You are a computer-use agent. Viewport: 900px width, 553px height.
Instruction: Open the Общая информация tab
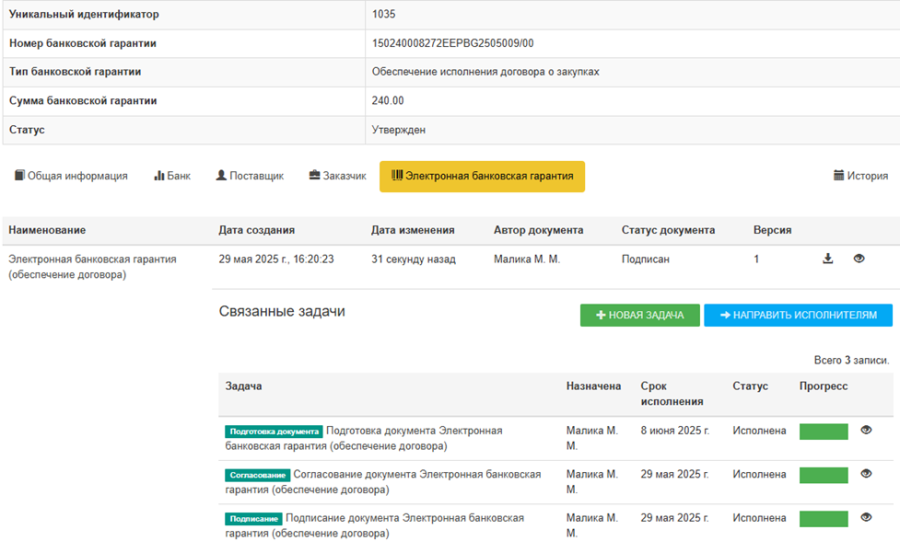71,176
